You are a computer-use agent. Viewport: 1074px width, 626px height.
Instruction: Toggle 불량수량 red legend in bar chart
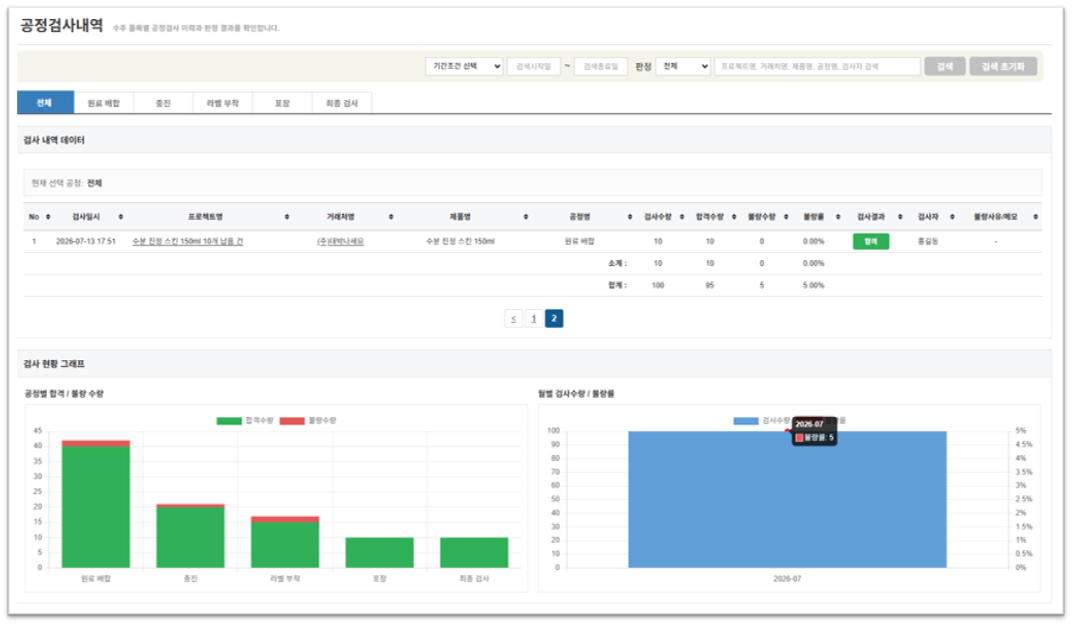(x=308, y=421)
